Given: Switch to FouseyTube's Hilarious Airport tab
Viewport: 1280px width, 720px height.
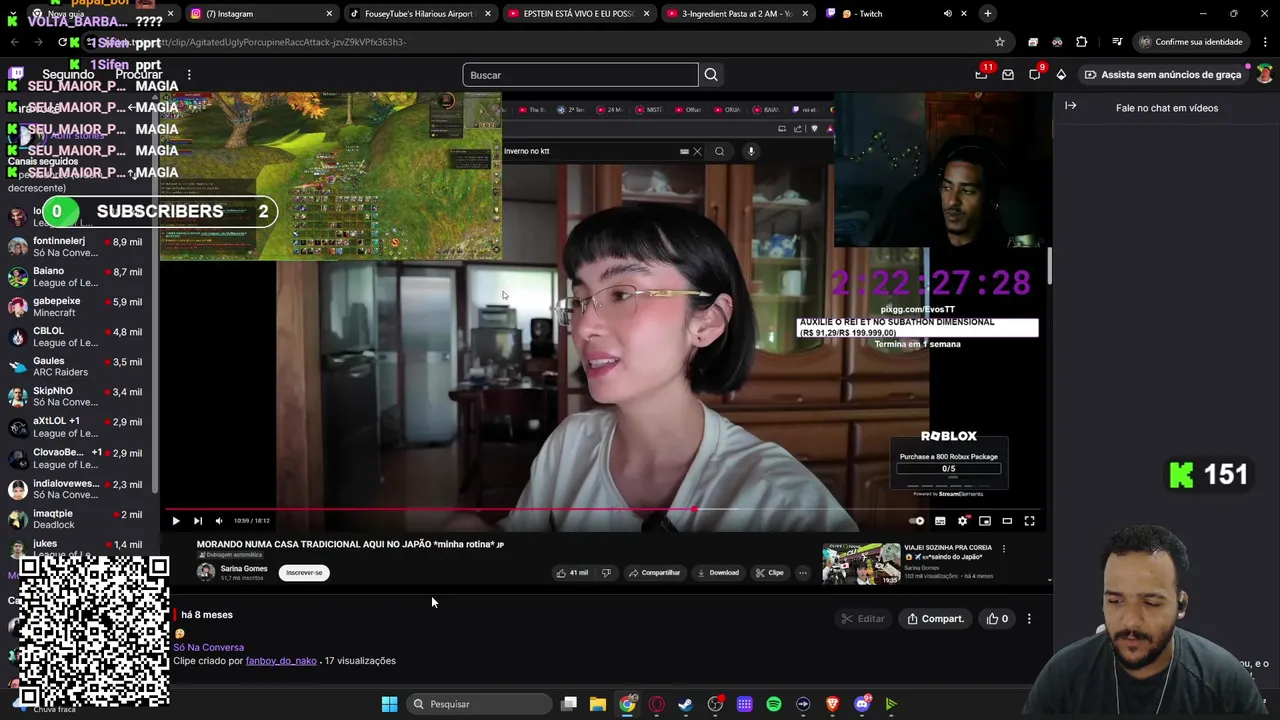Looking at the screenshot, I should click(x=419, y=14).
